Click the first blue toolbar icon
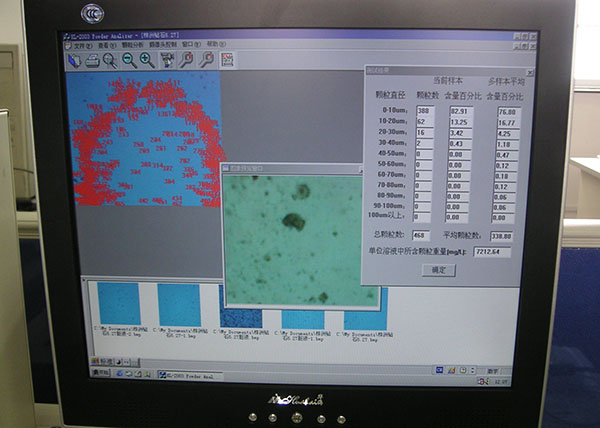600x428 pixels. click(74, 60)
